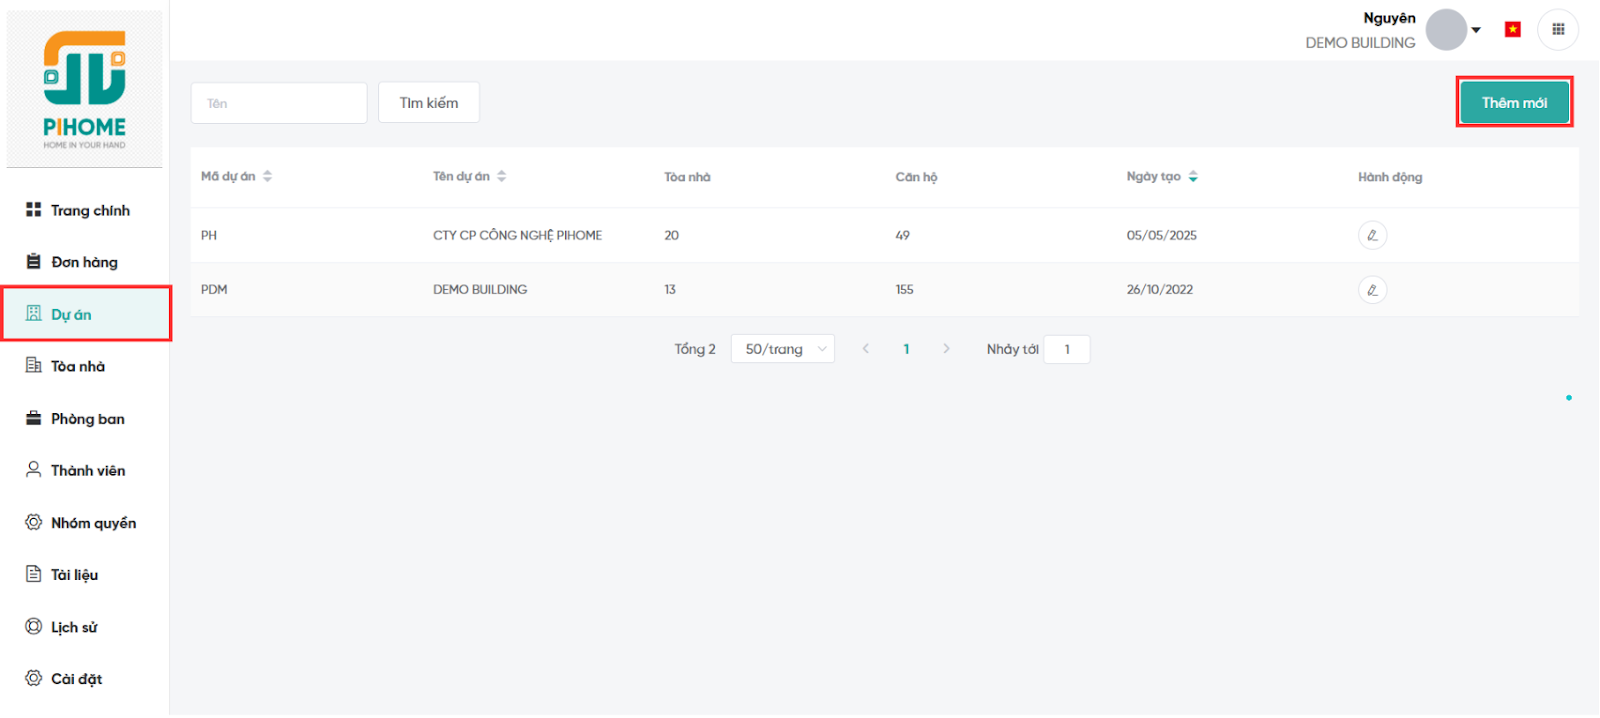Click the Tìm kiếm search button
The height and width of the screenshot is (718, 1600).
coord(428,103)
